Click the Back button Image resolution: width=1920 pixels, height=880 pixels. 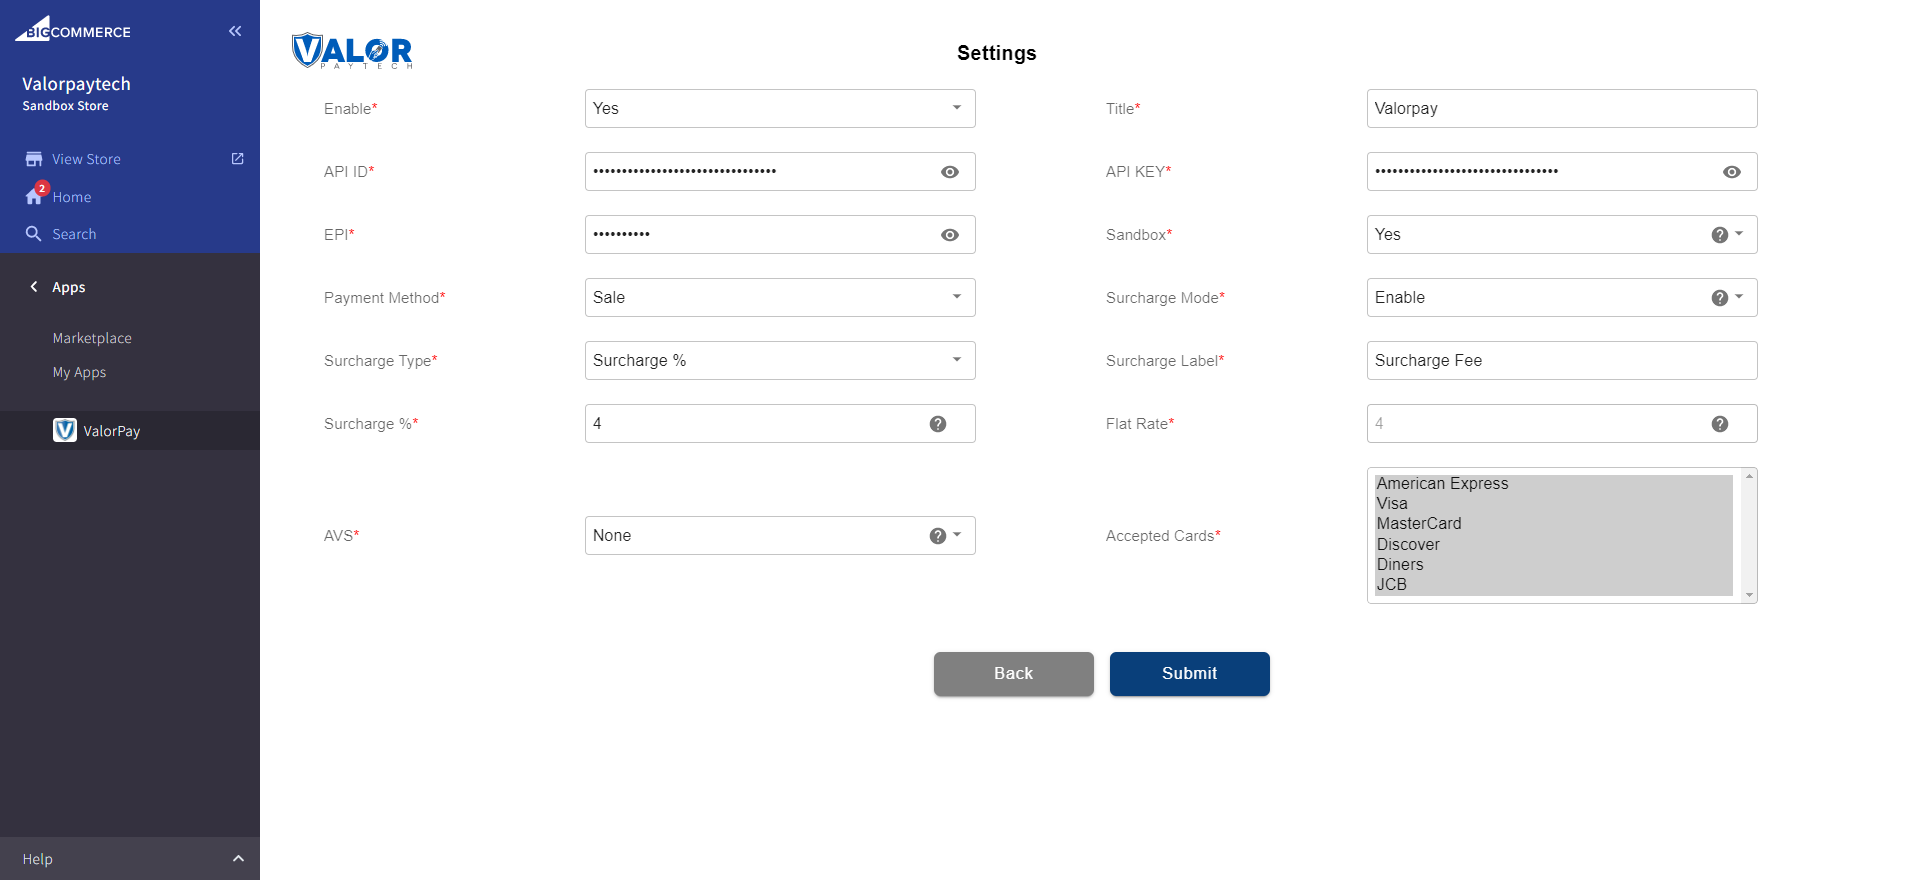click(x=1014, y=674)
